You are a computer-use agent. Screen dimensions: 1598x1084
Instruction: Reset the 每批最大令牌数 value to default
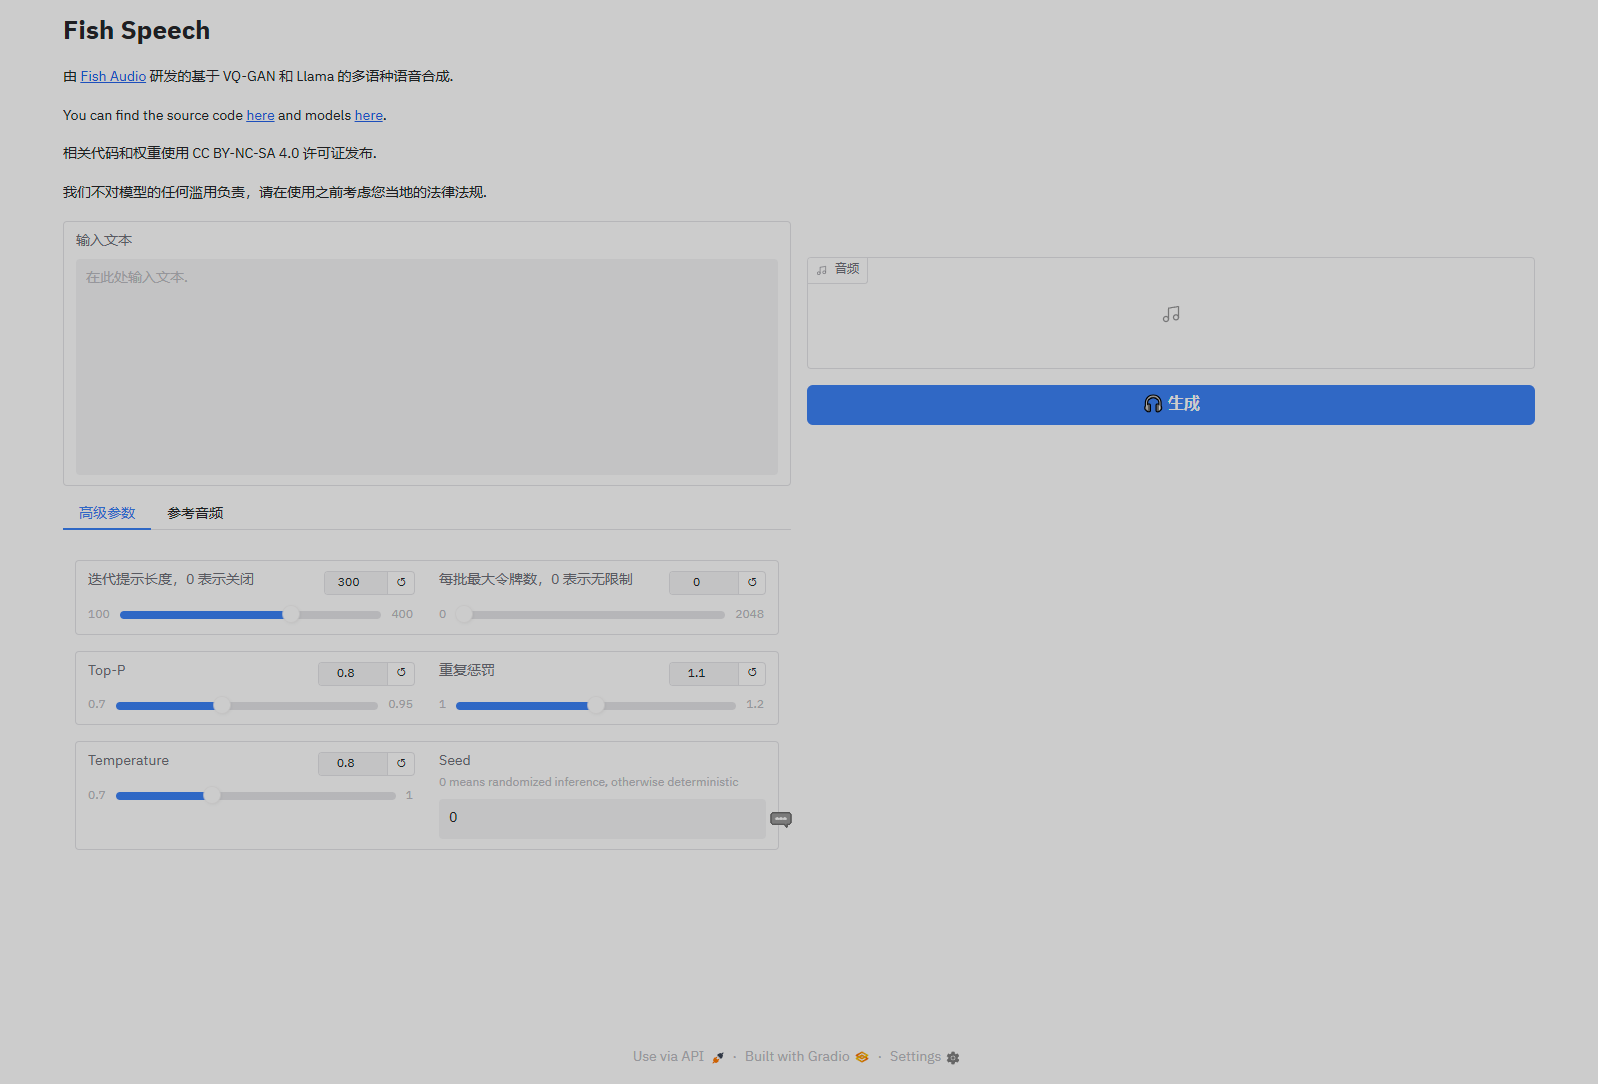click(x=752, y=582)
